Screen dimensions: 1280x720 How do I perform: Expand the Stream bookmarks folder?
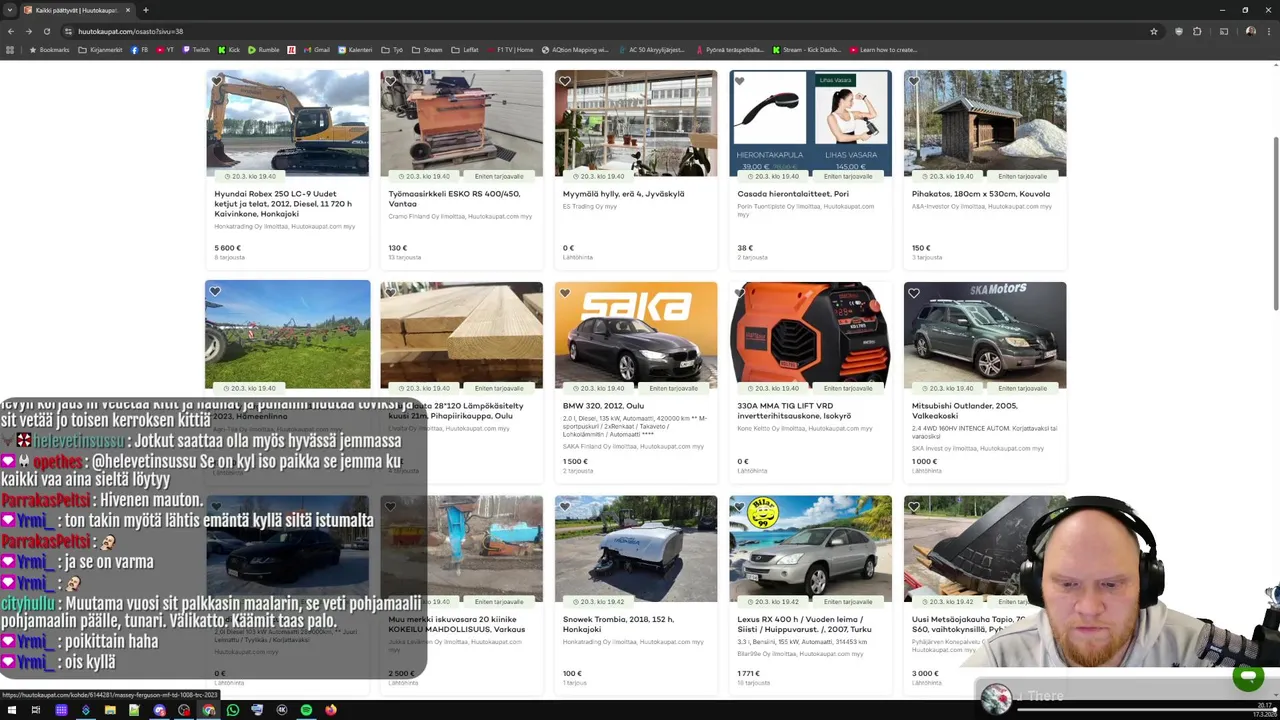click(427, 49)
